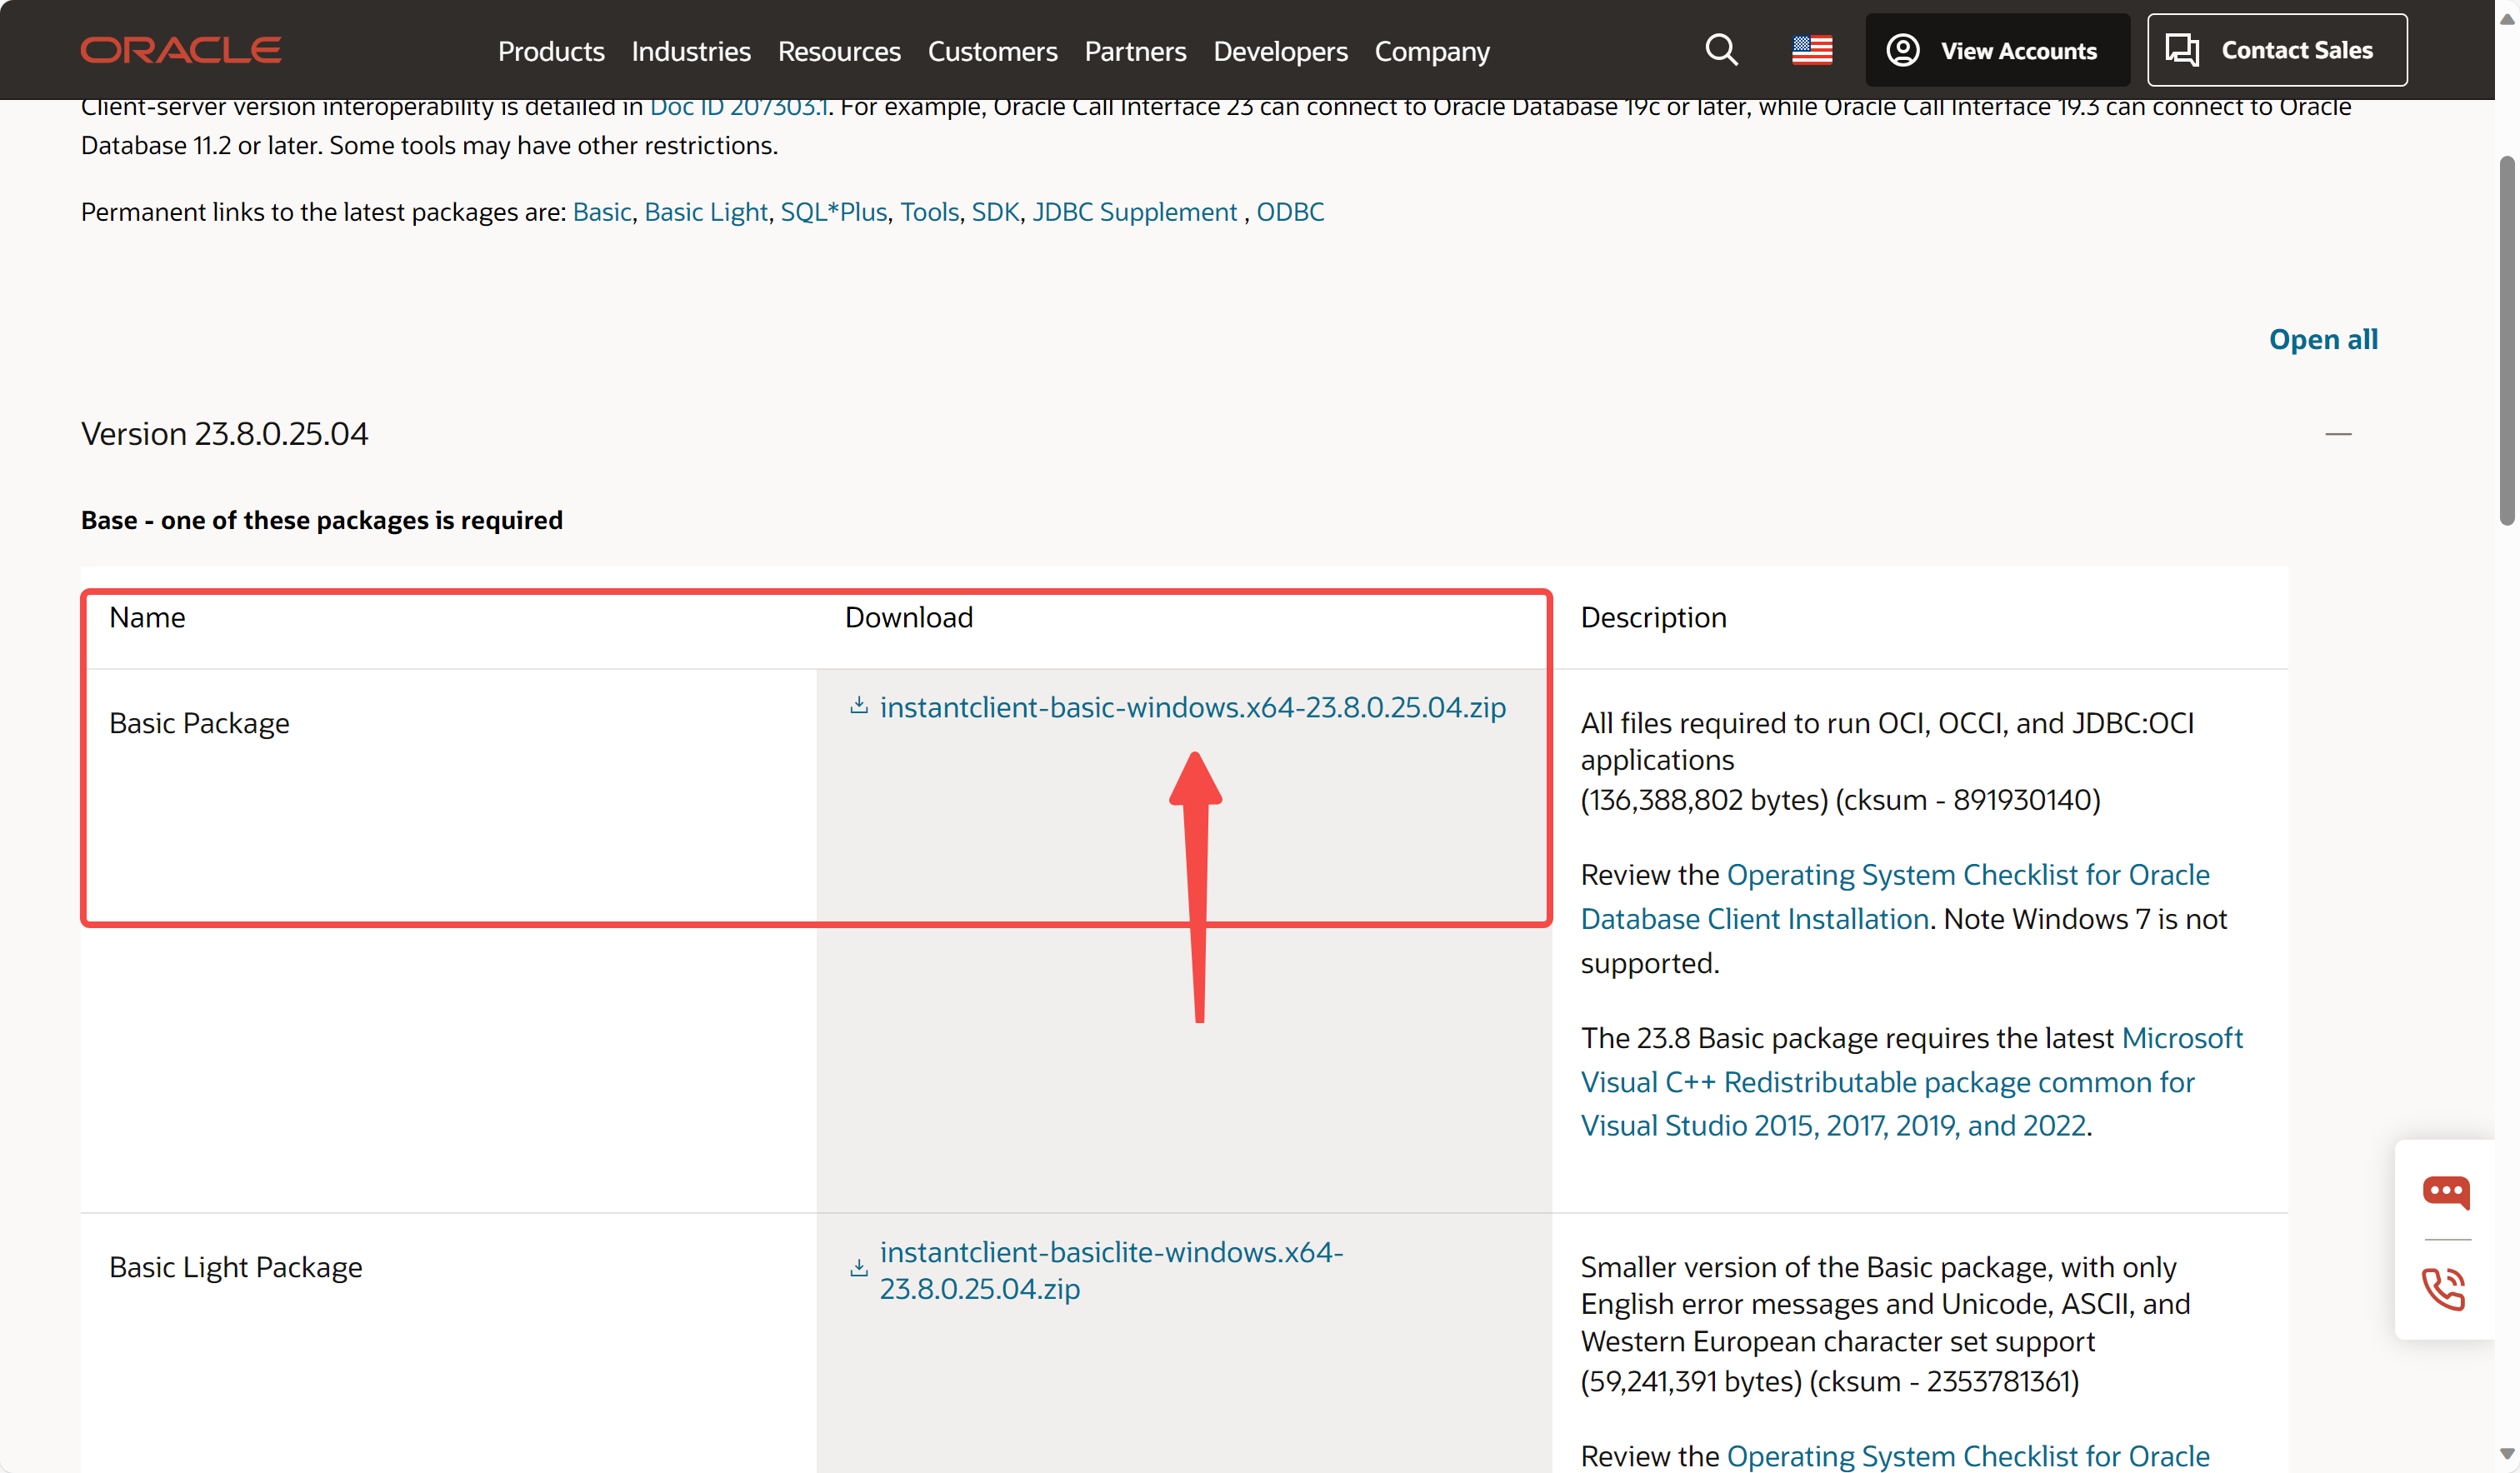
Task: Click the Download column header
Action: pos(908,617)
